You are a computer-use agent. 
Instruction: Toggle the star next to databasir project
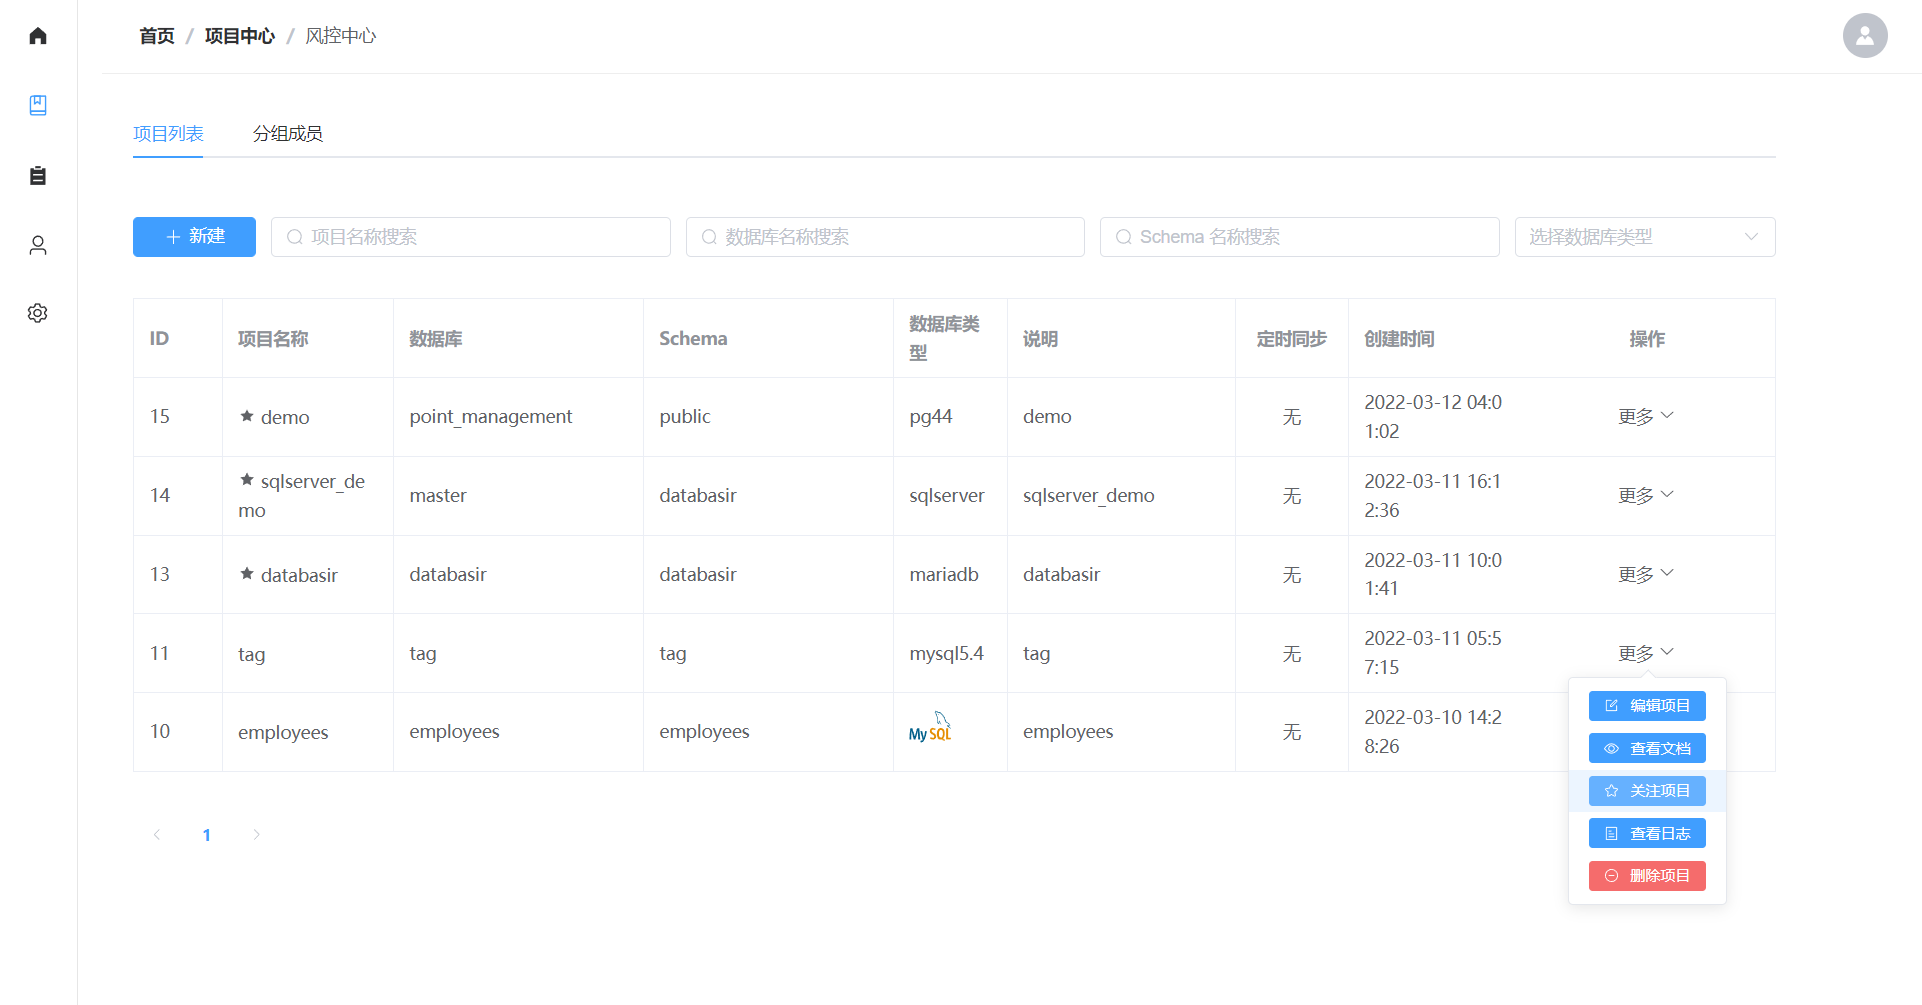pyautogui.click(x=247, y=574)
